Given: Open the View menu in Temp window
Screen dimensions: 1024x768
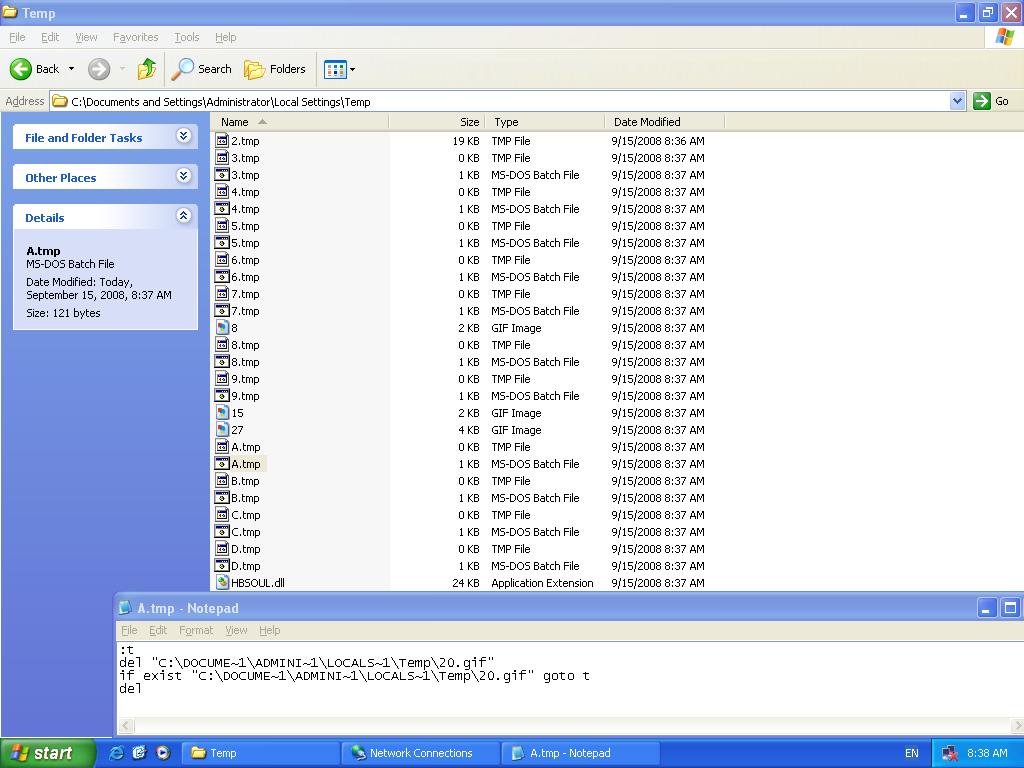Looking at the screenshot, I should (86, 37).
